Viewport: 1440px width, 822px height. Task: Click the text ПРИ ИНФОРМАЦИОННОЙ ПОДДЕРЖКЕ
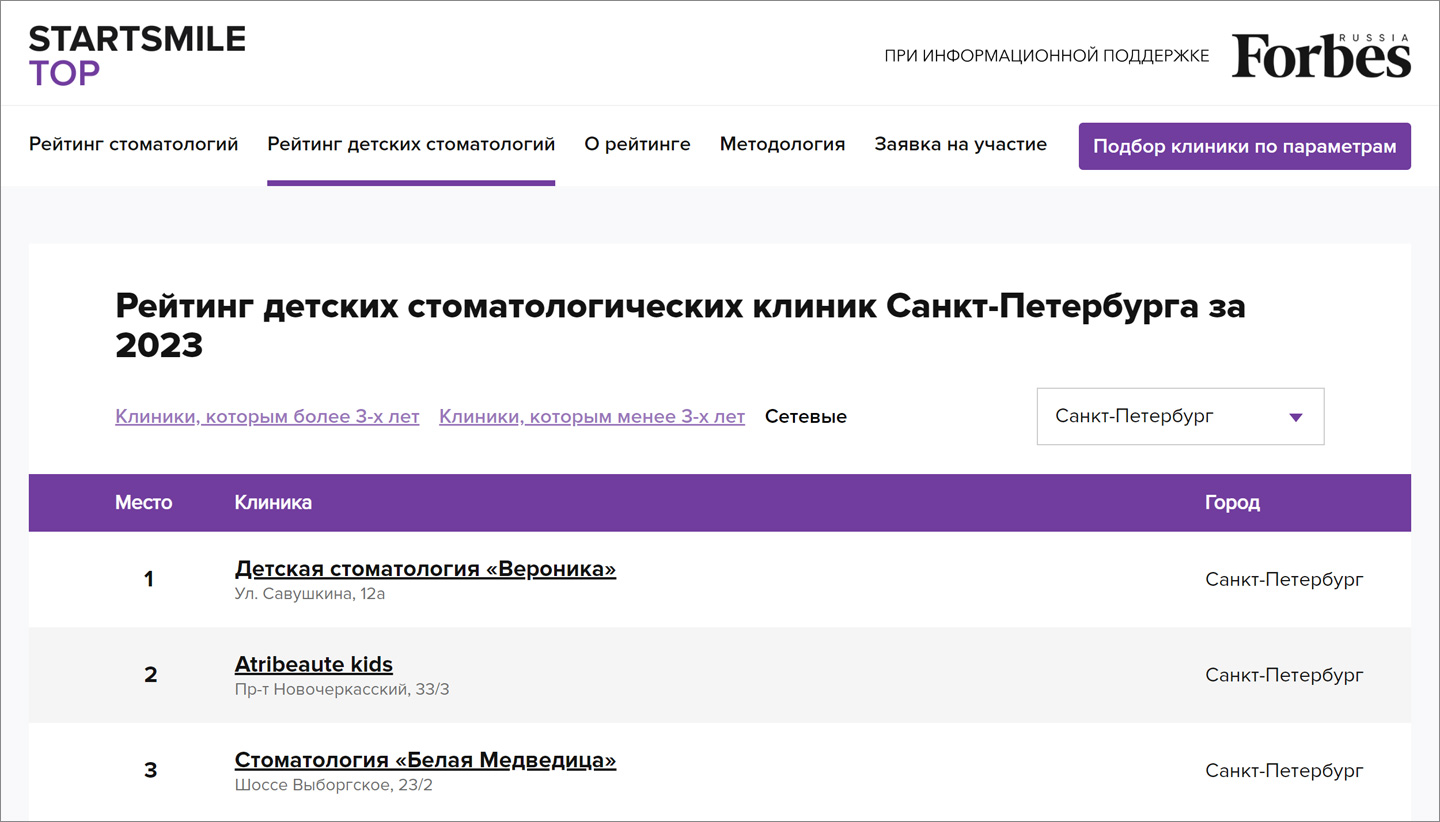[x=1047, y=56]
